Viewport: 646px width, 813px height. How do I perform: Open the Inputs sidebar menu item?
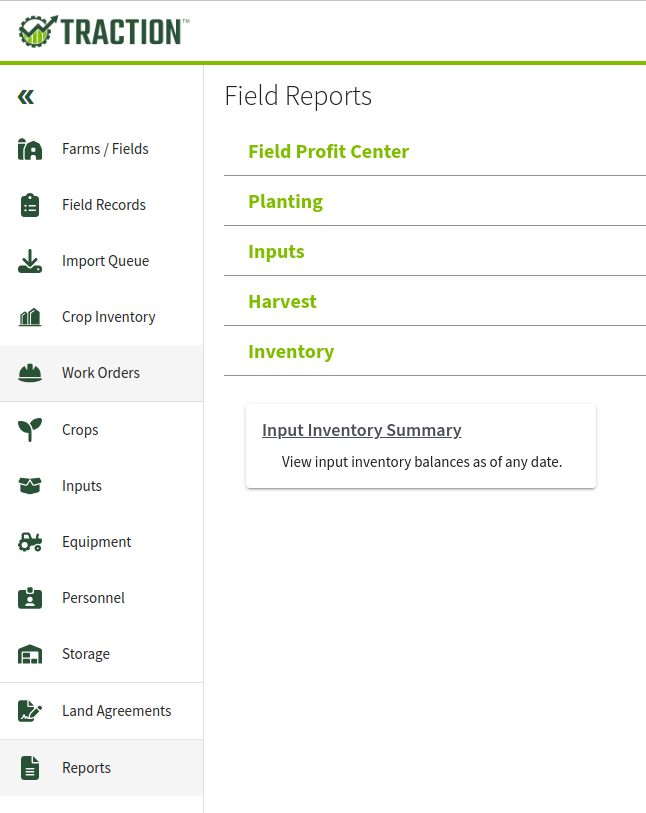coord(102,486)
